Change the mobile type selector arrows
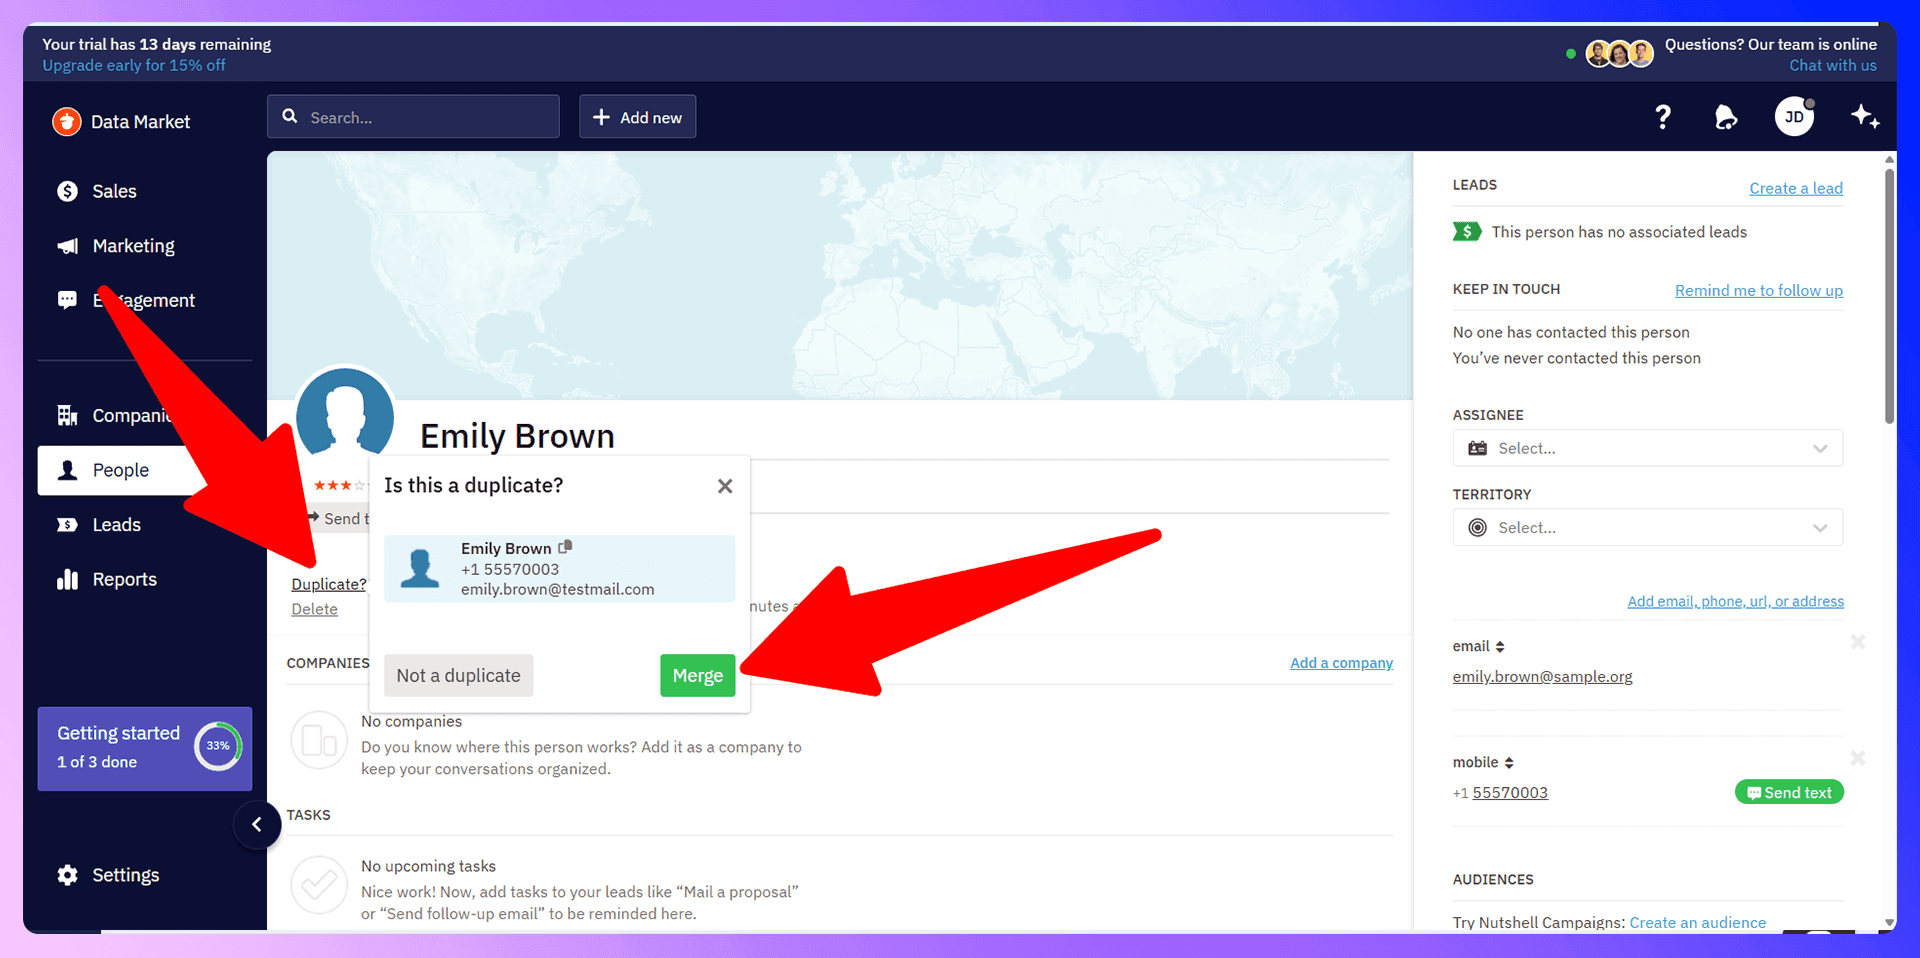 coord(1509,763)
